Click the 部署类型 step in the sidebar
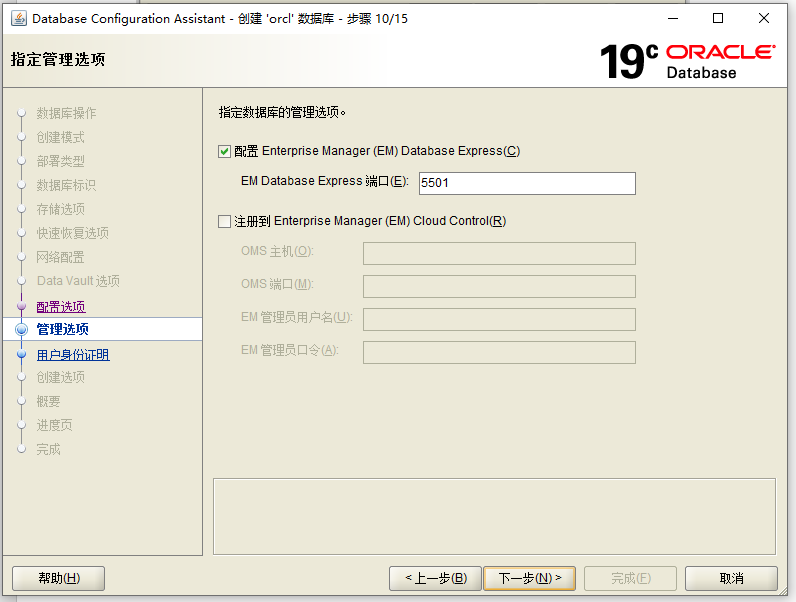Screen dimensions: 796x602 pos(60,161)
